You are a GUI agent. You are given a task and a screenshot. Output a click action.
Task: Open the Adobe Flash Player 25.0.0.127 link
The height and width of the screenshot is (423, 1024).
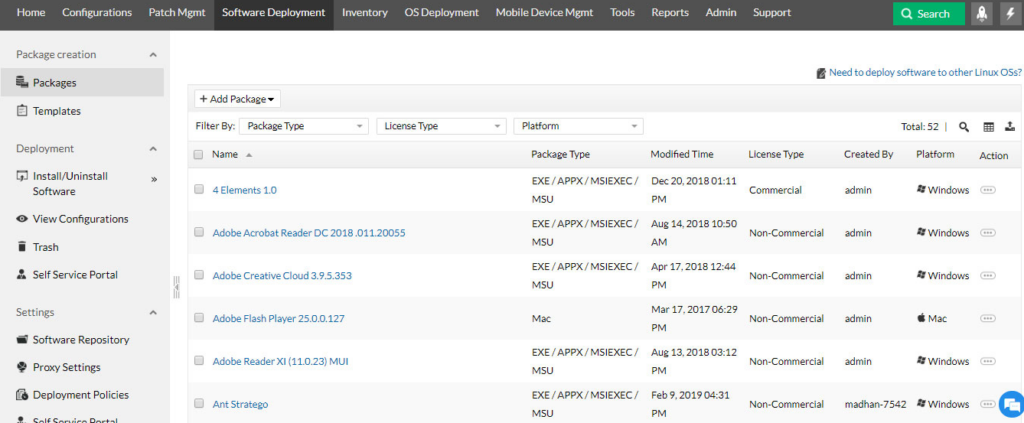tap(279, 319)
